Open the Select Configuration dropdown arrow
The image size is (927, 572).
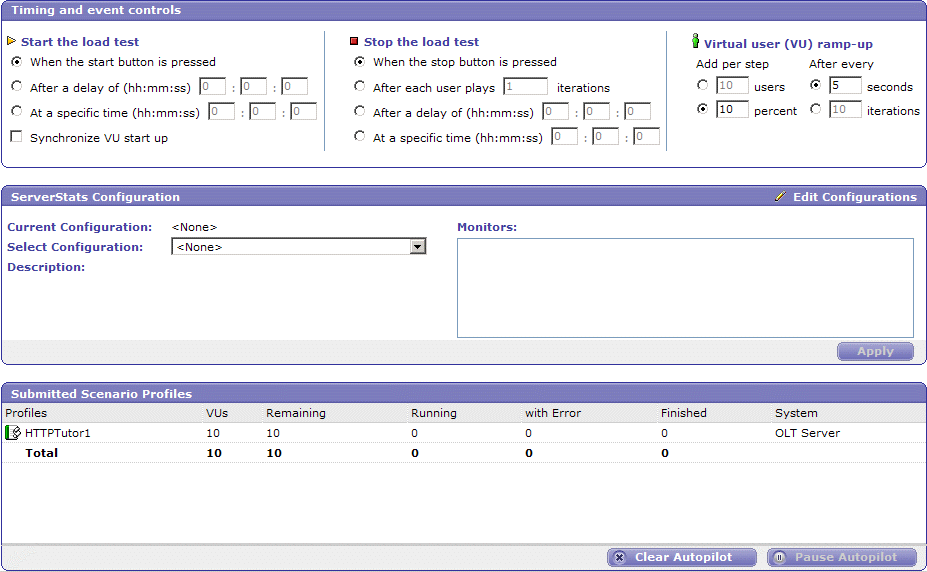(418, 246)
